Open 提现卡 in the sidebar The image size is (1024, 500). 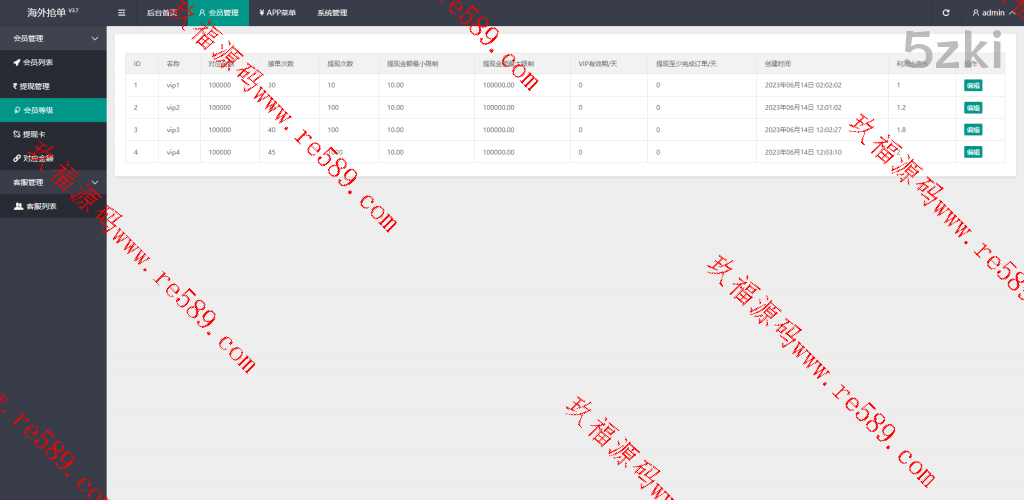53,134
